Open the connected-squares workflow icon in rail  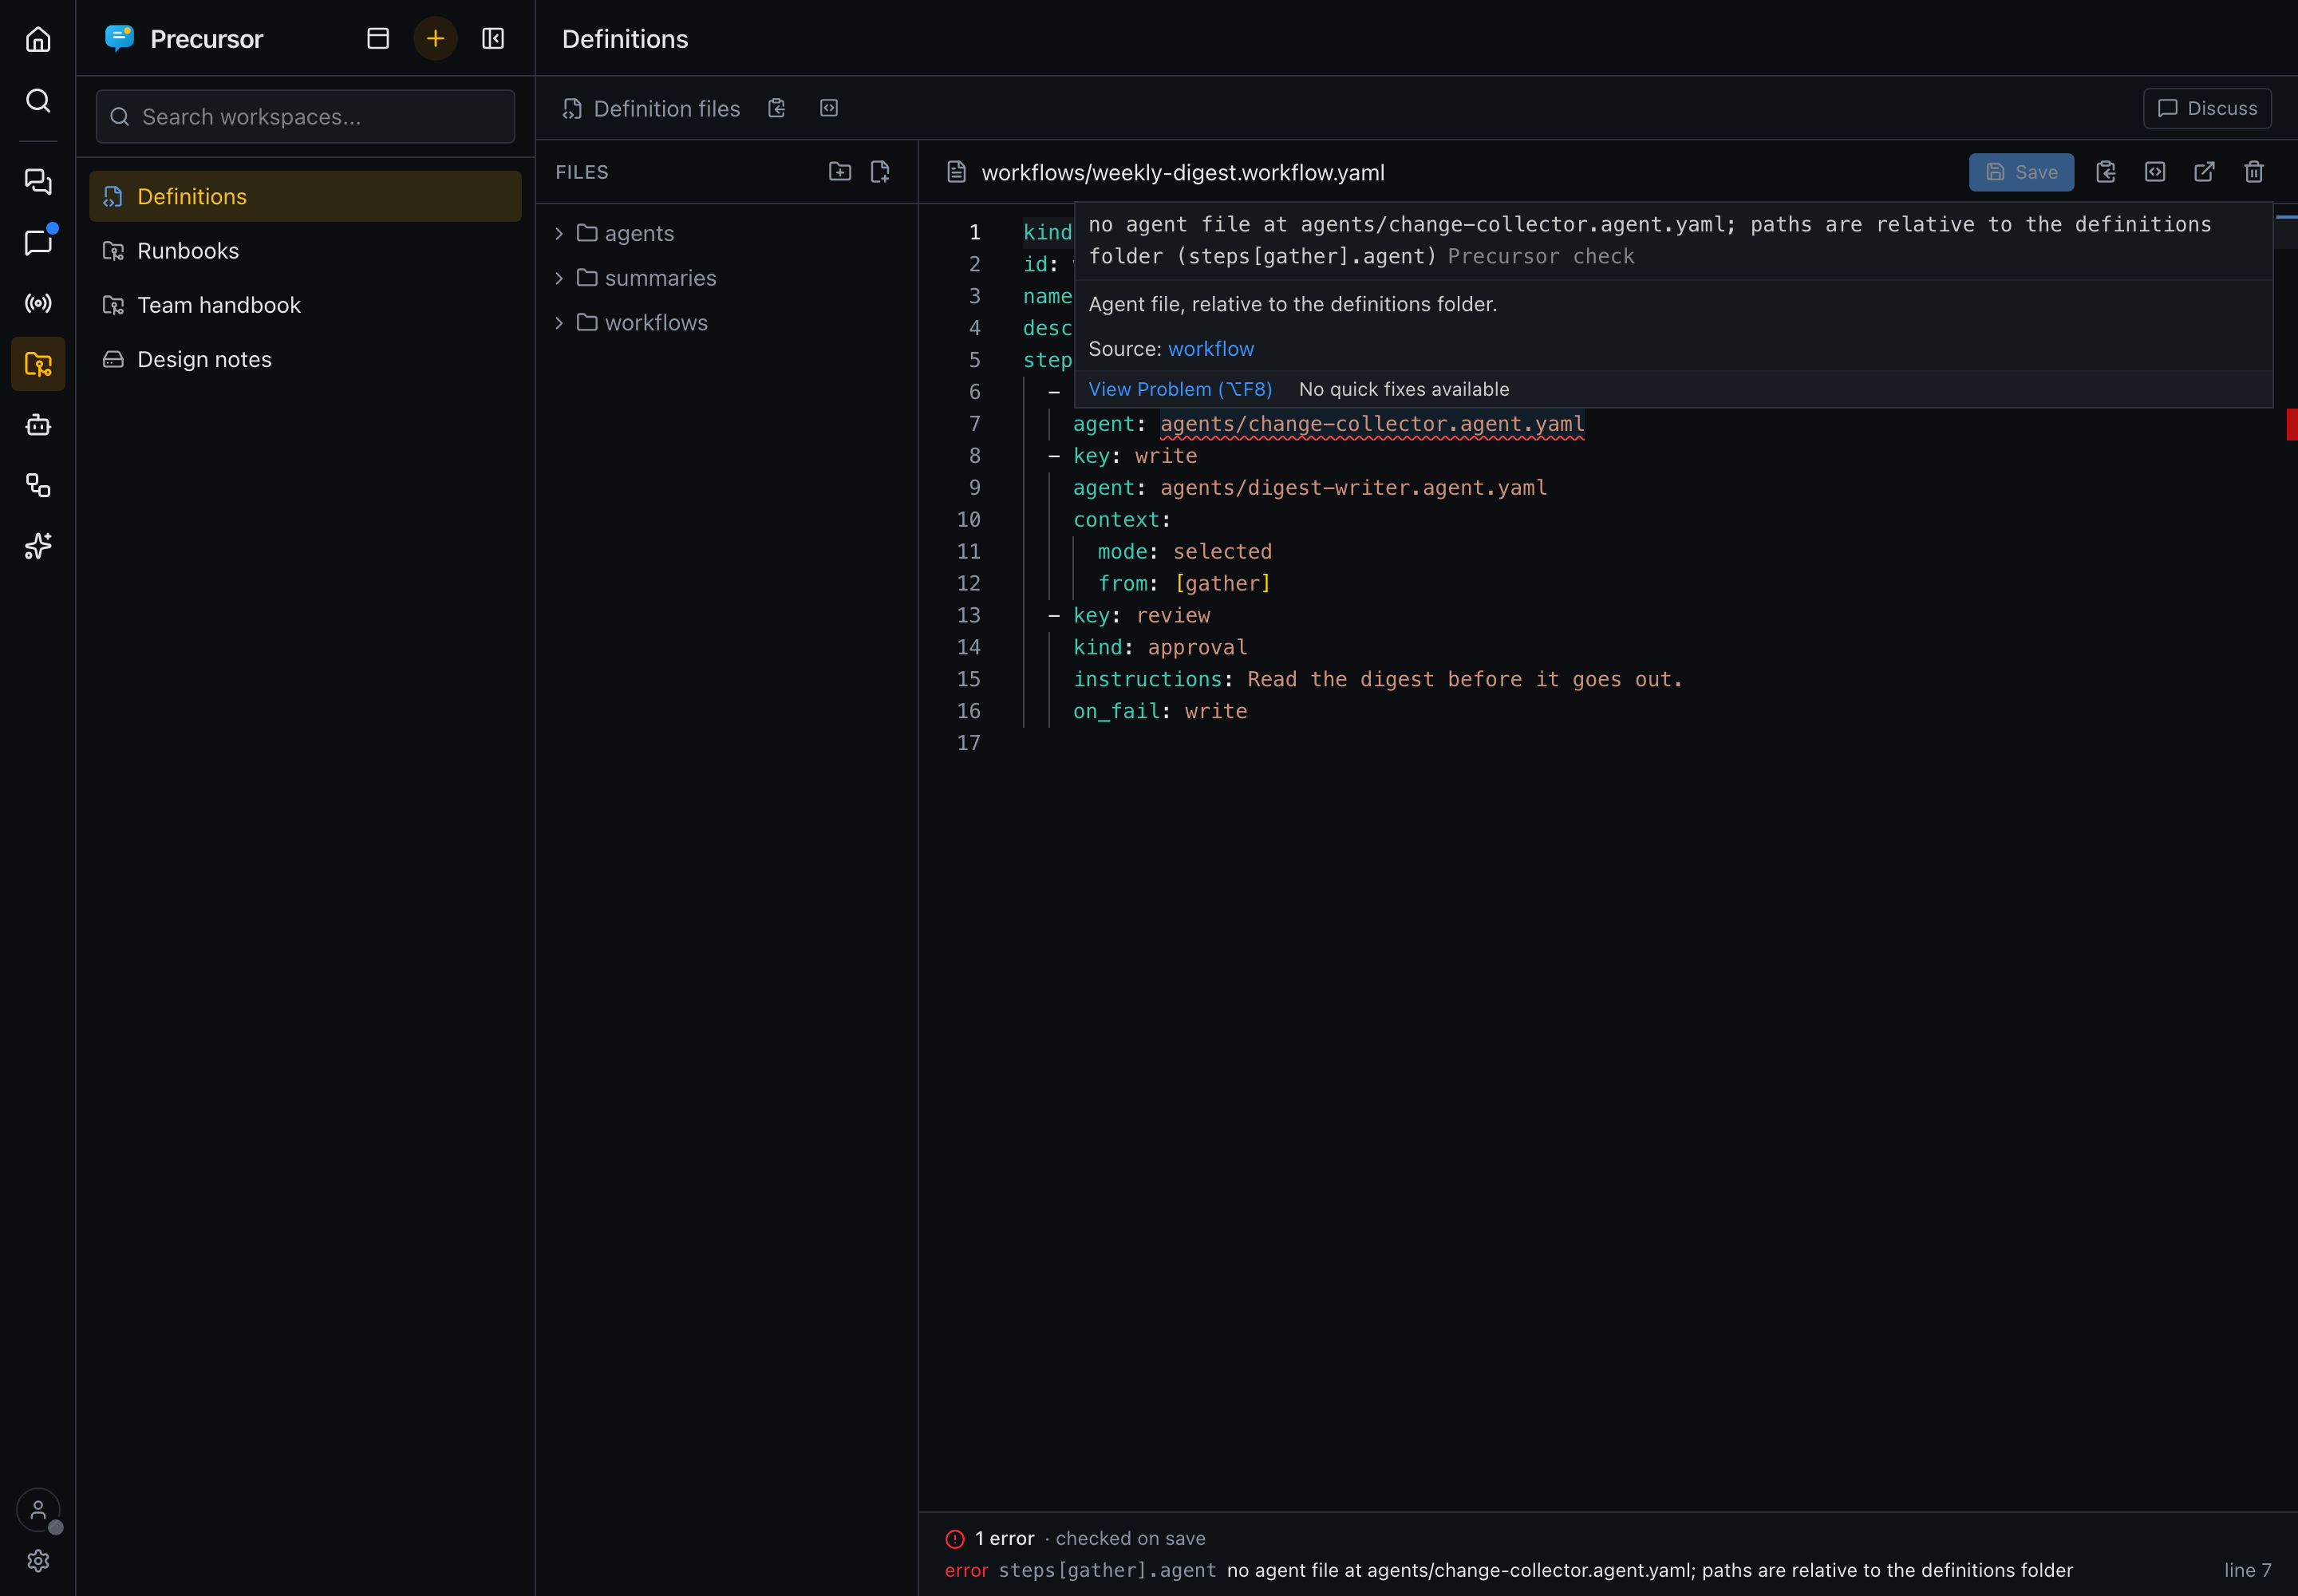(x=38, y=486)
